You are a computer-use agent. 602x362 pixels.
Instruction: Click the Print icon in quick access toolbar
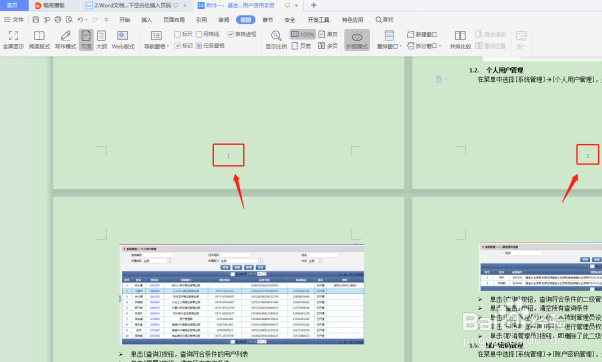tap(58, 20)
